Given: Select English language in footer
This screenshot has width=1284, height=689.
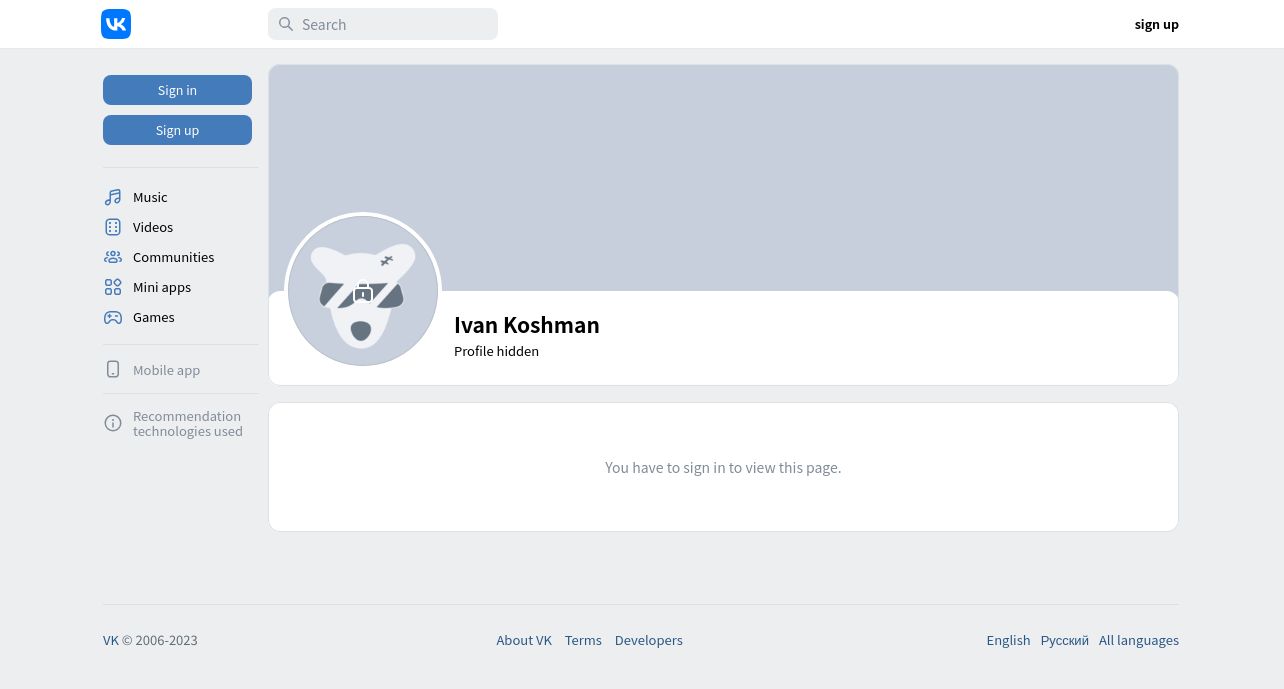Looking at the screenshot, I should [1008, 640].
